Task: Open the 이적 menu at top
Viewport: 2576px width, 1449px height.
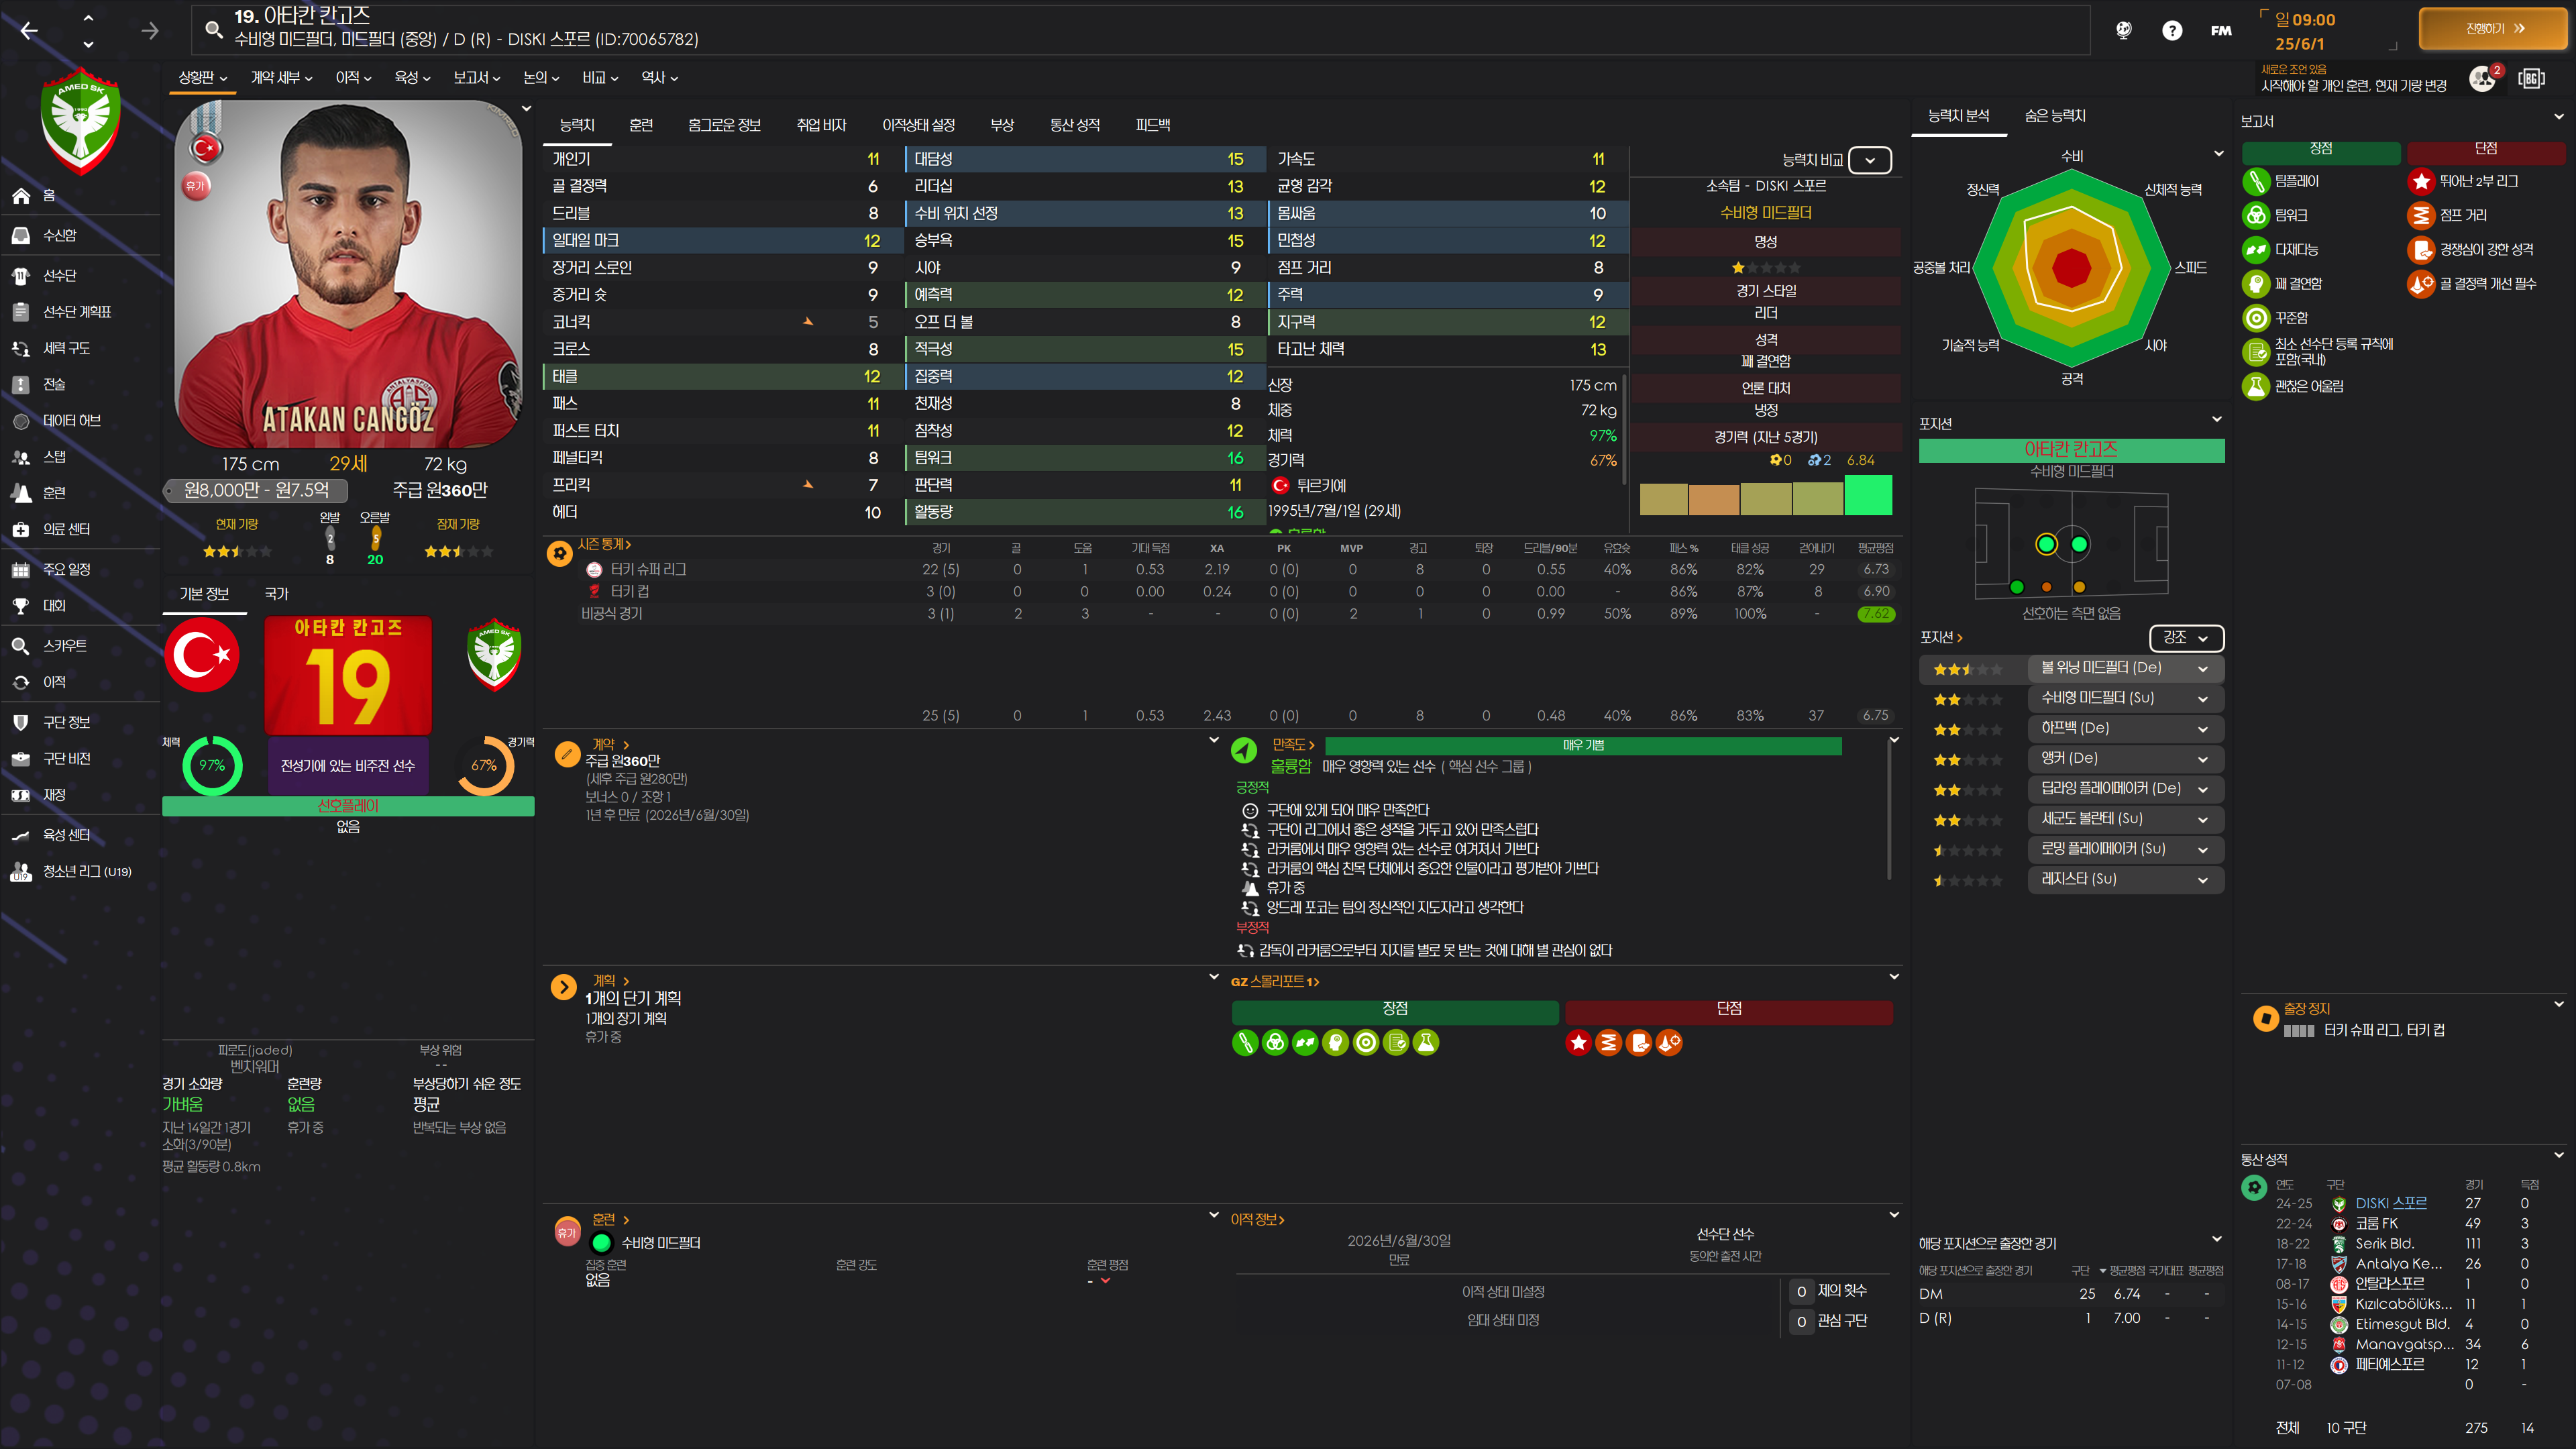Action: coord(353,77)
